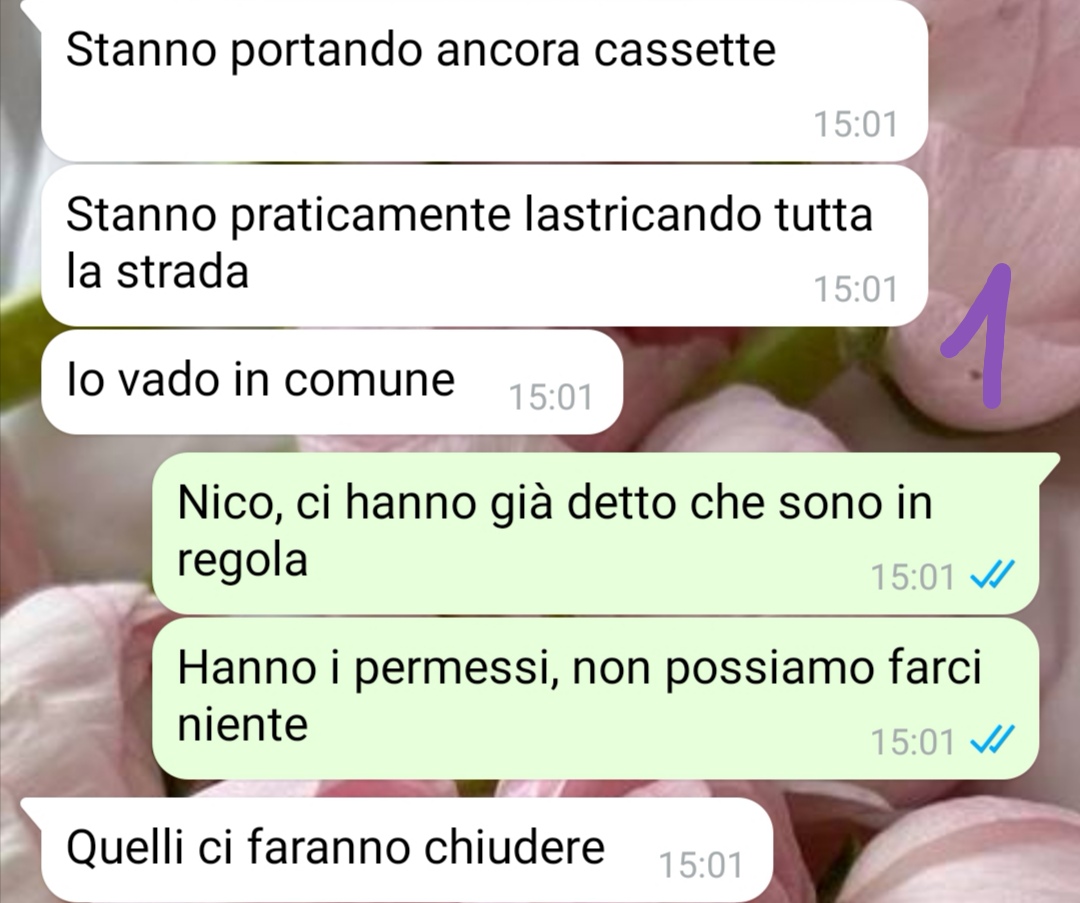Select sent message 'Nico, ci hanno già detto'
Screen dimensions: 1080x903
point(595,533)
